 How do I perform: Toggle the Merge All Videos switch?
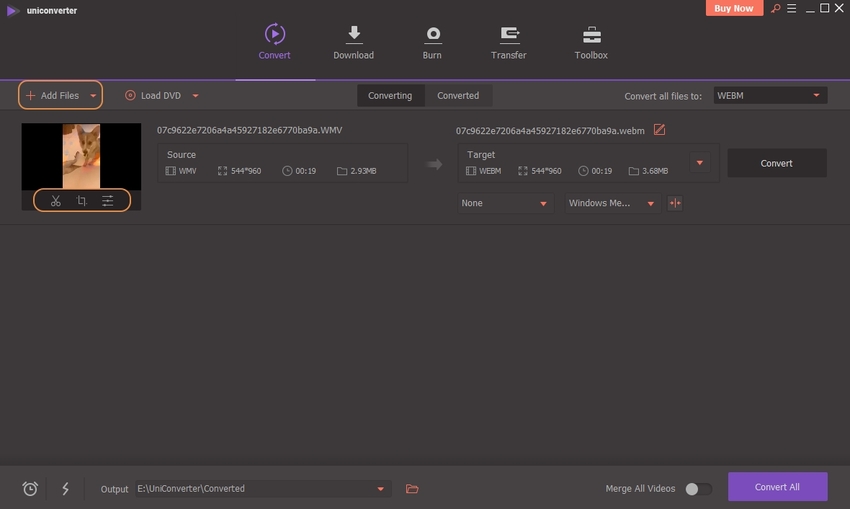[x=698, y=489]
